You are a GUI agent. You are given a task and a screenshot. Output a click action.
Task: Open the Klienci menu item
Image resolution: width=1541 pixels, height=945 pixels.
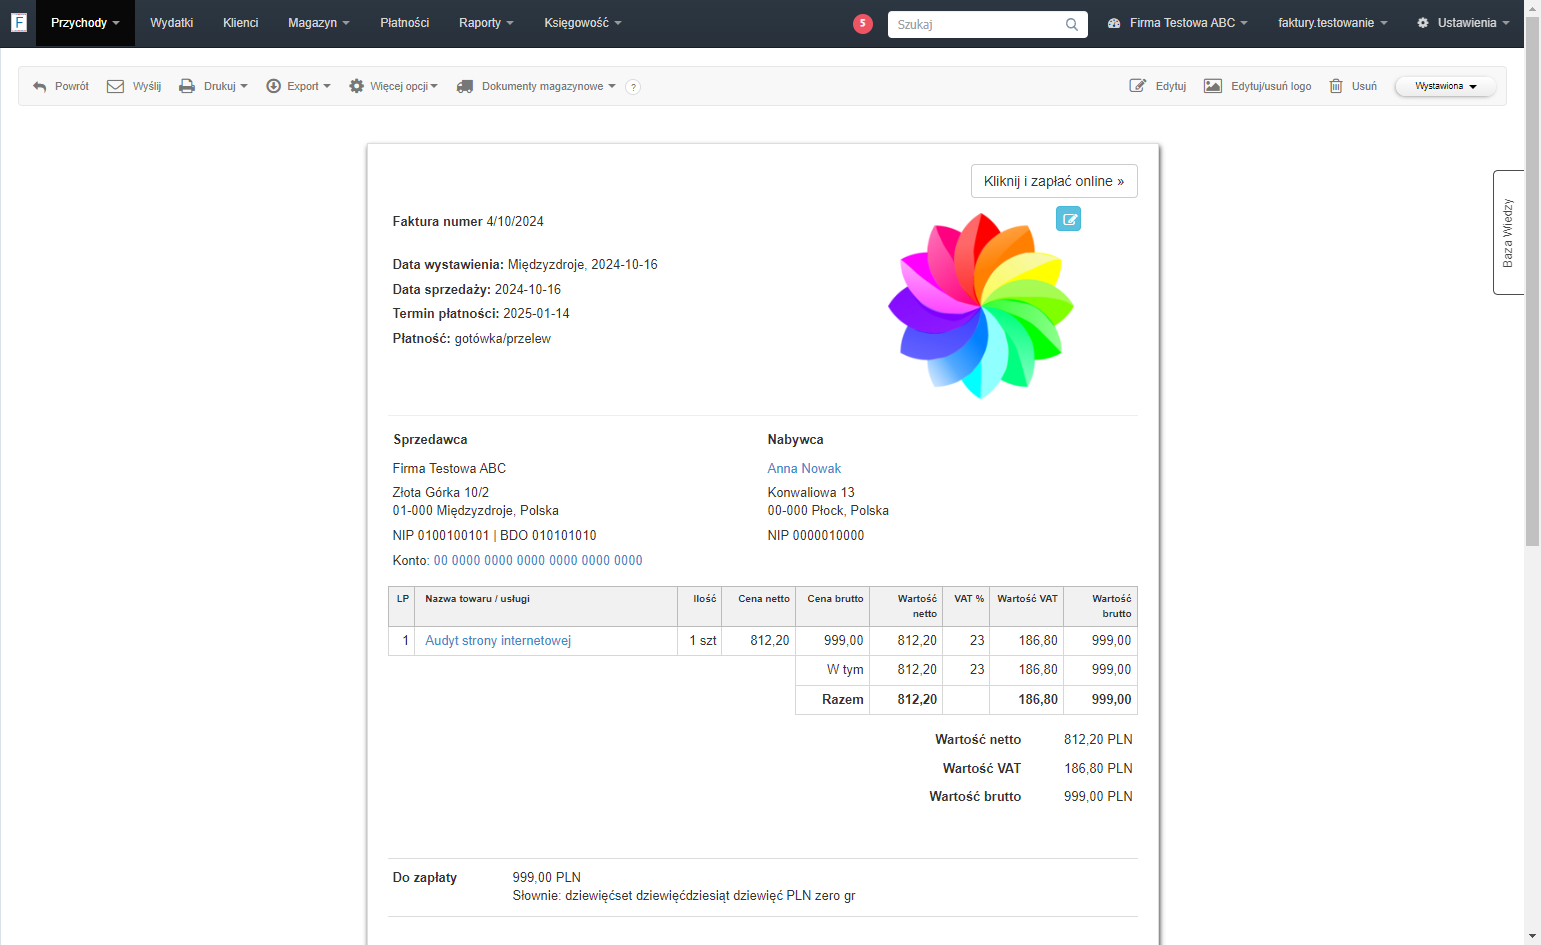241,23
